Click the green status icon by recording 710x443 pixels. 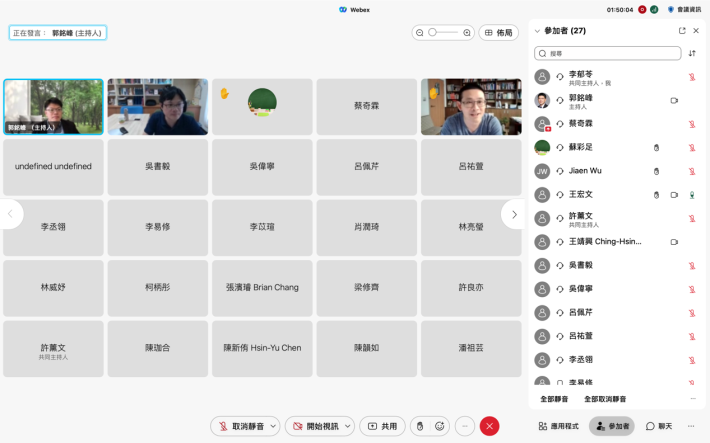[x=654, y=10]
